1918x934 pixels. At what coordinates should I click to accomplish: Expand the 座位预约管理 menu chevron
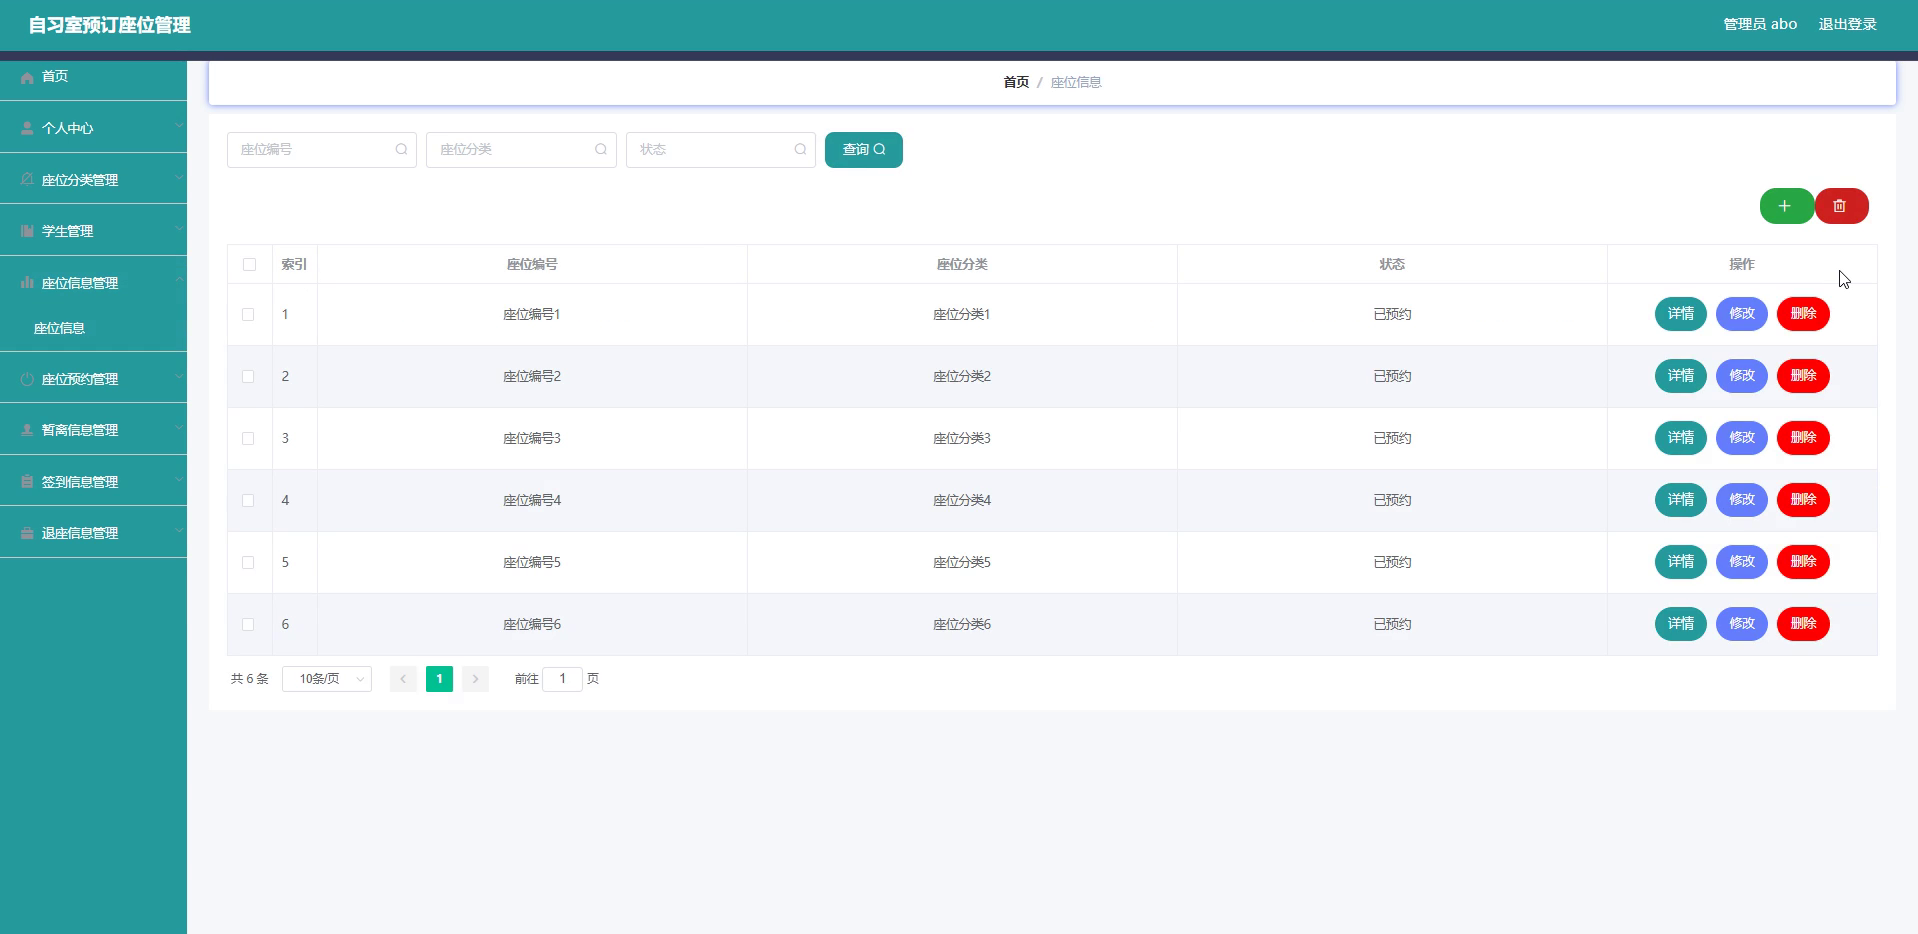pyautogui.click(x=178, y=377)
